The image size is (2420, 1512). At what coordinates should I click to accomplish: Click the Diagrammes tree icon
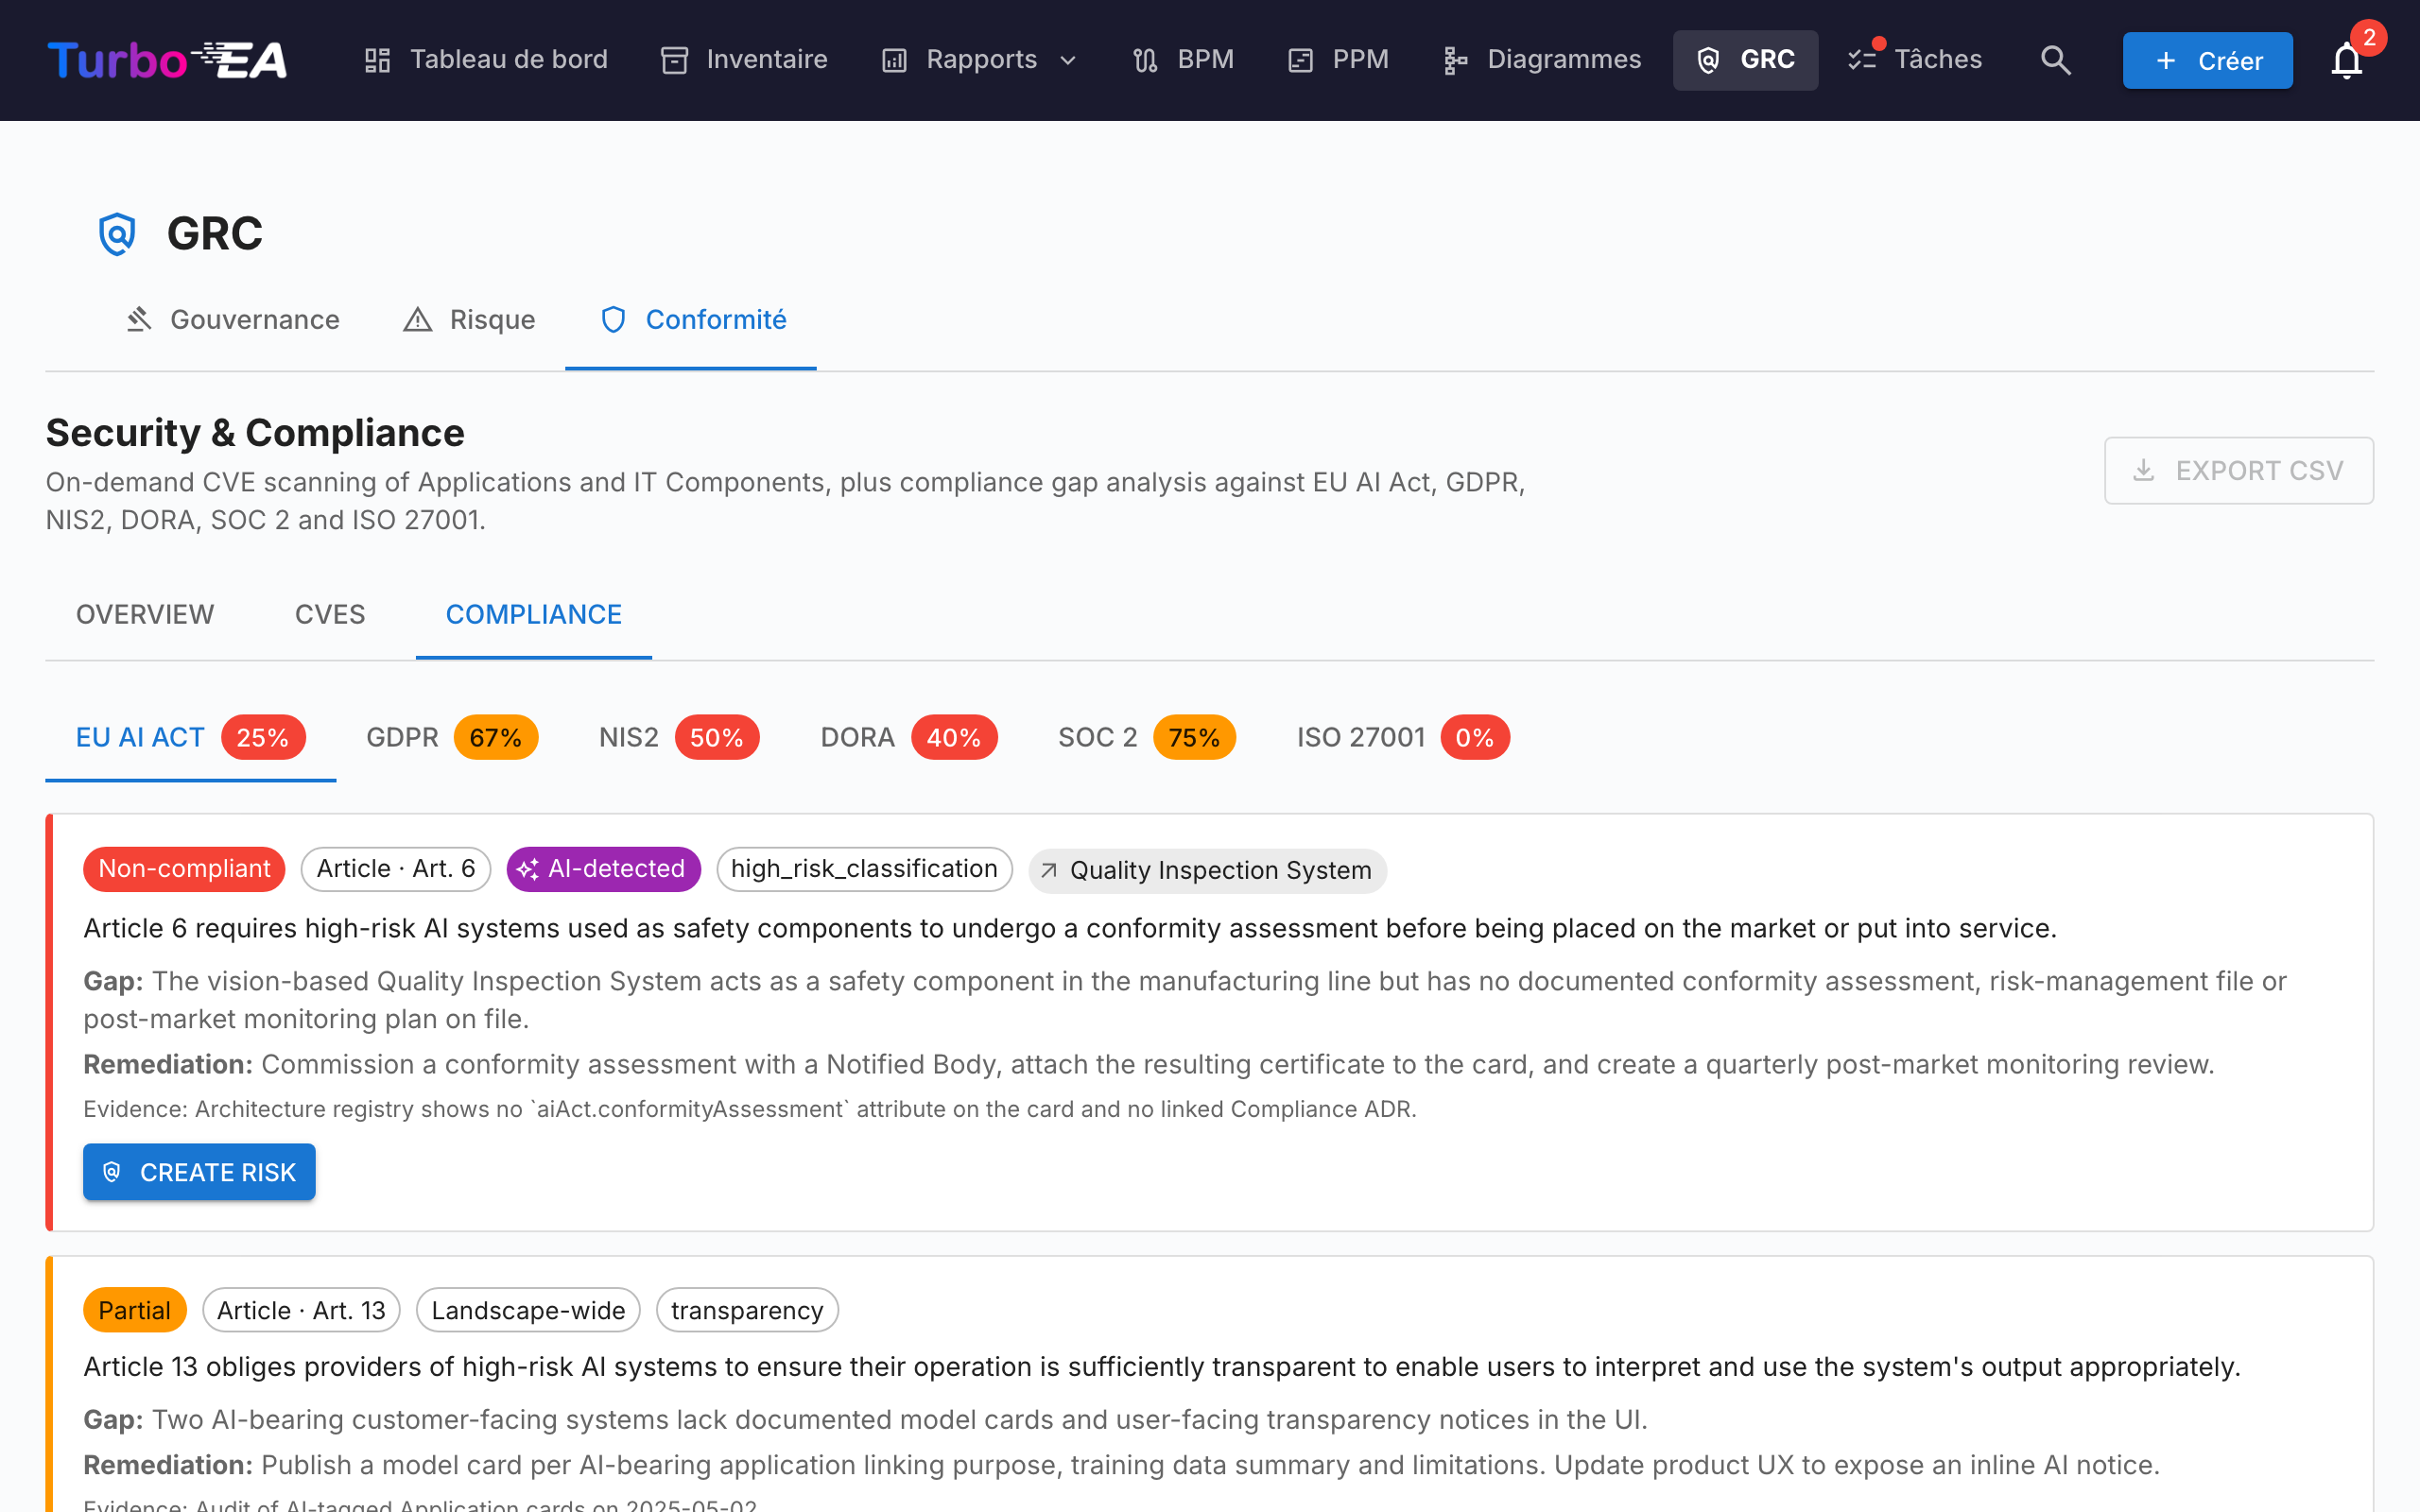[1455, 60]
